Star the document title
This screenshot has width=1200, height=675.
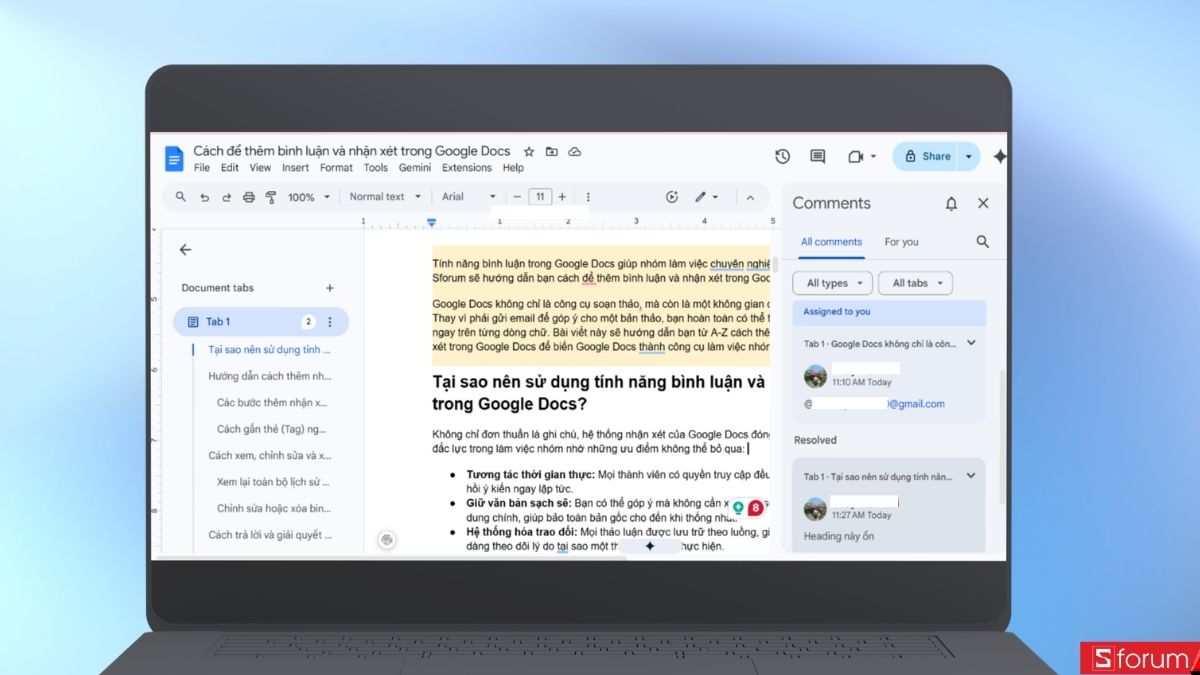(529, 152)
